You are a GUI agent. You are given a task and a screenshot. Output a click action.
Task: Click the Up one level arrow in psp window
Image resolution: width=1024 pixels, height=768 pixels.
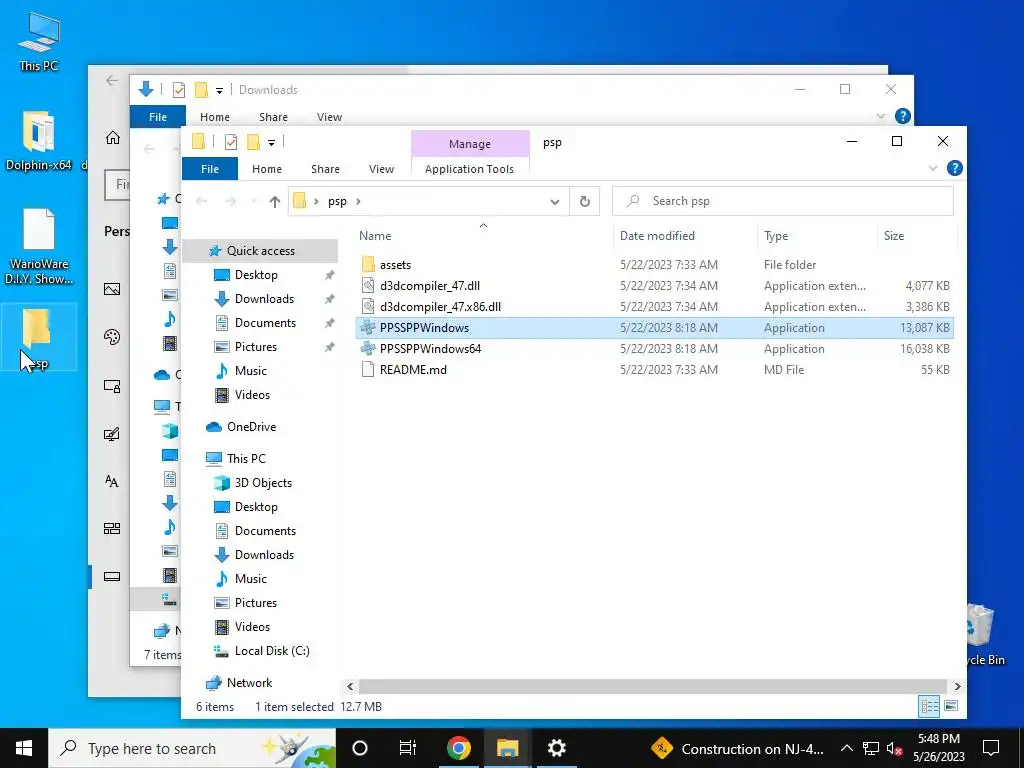[274, 202]
